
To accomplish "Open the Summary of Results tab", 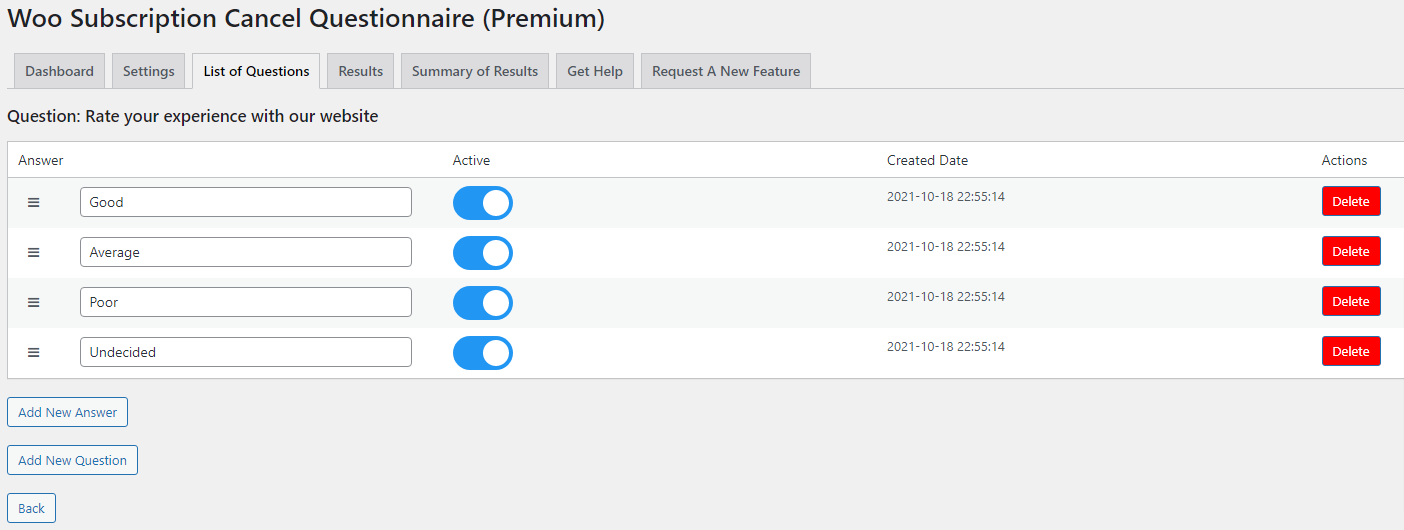I will pyautogui.click(x=475, y=71).
